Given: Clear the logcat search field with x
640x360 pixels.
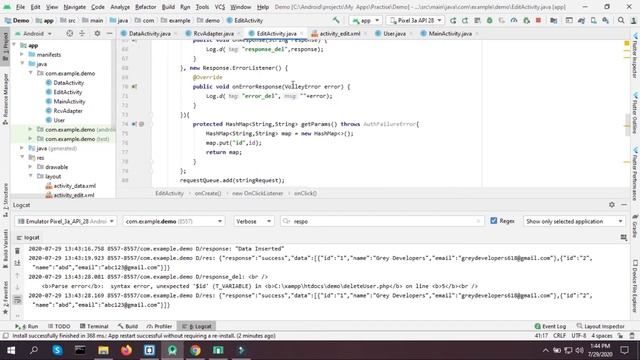Looking at the screenshot, I should click(x=478, y=221).
